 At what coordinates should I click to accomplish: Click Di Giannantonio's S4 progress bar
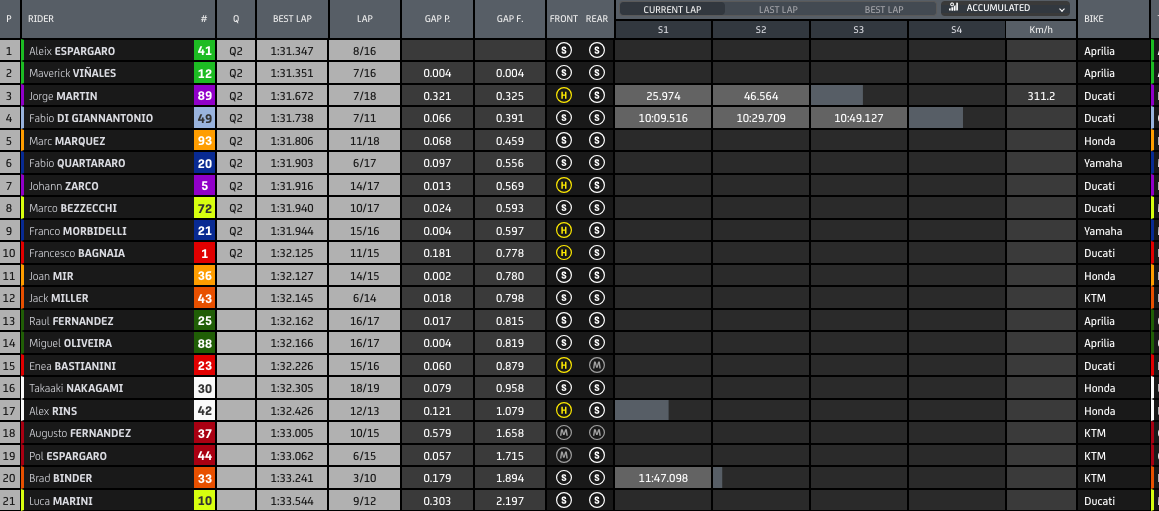pos(936,118)
